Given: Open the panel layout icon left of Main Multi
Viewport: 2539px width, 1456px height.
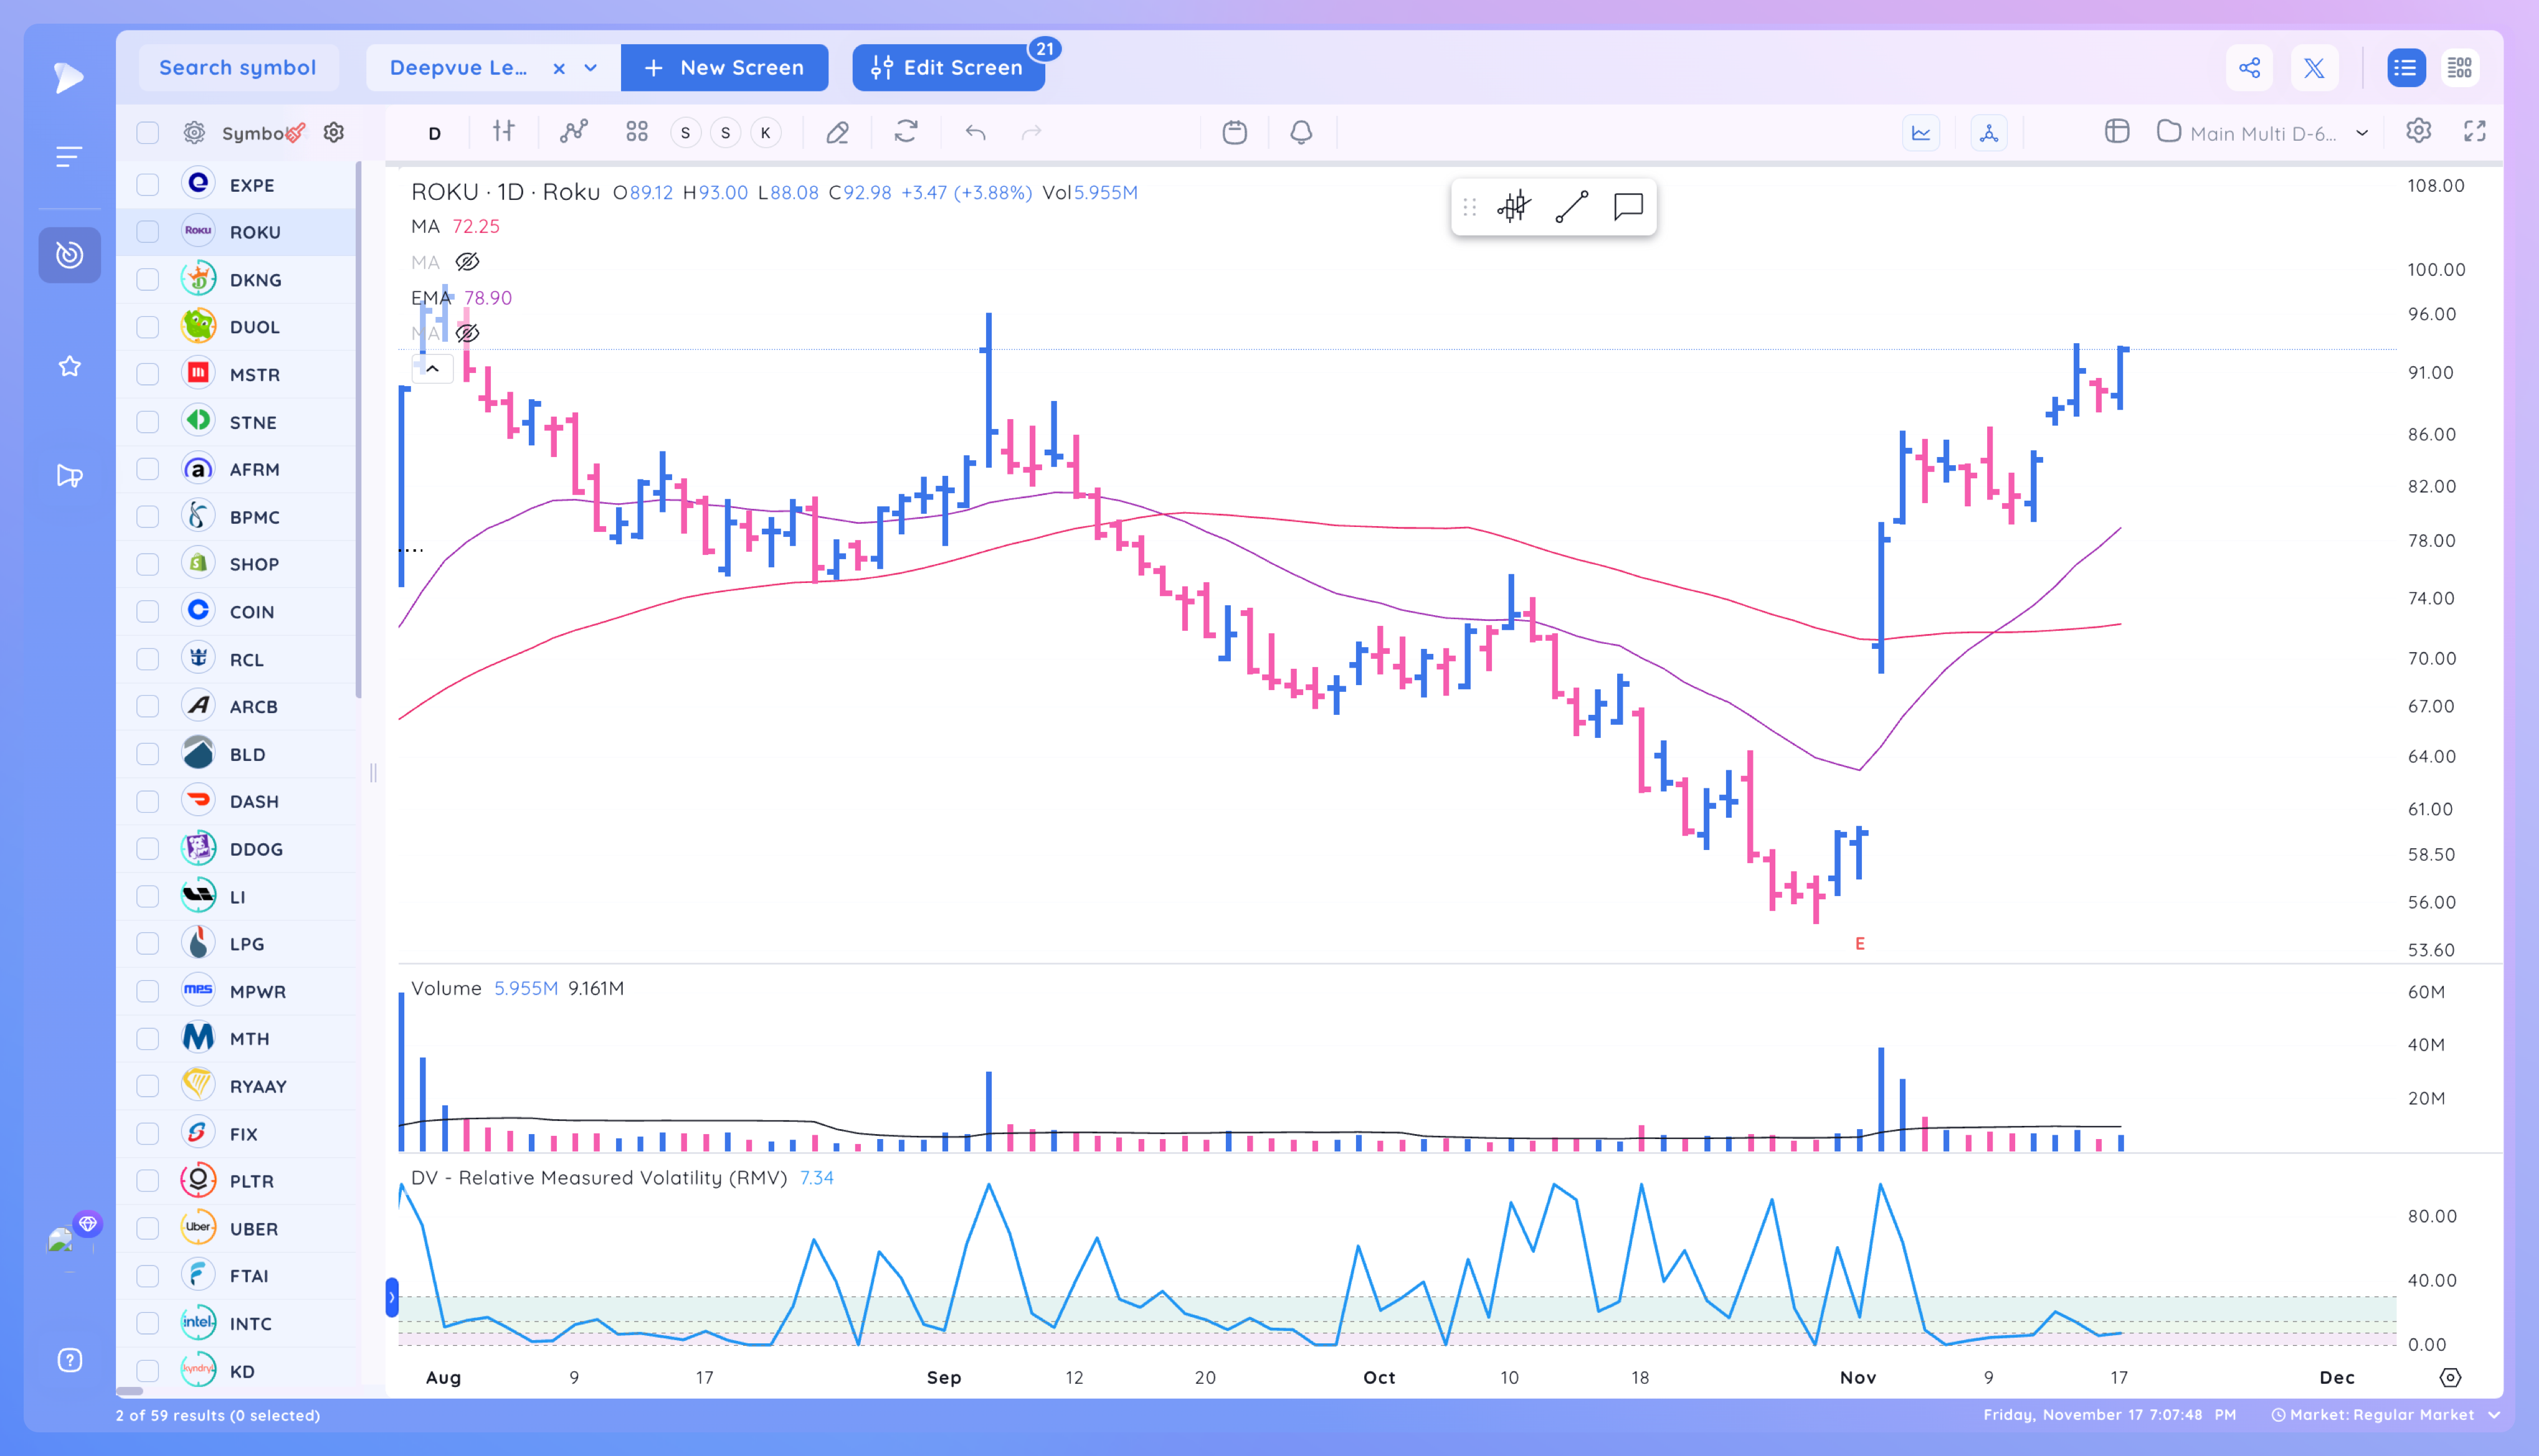Looking at the screenshot, I should point(2116,131).
